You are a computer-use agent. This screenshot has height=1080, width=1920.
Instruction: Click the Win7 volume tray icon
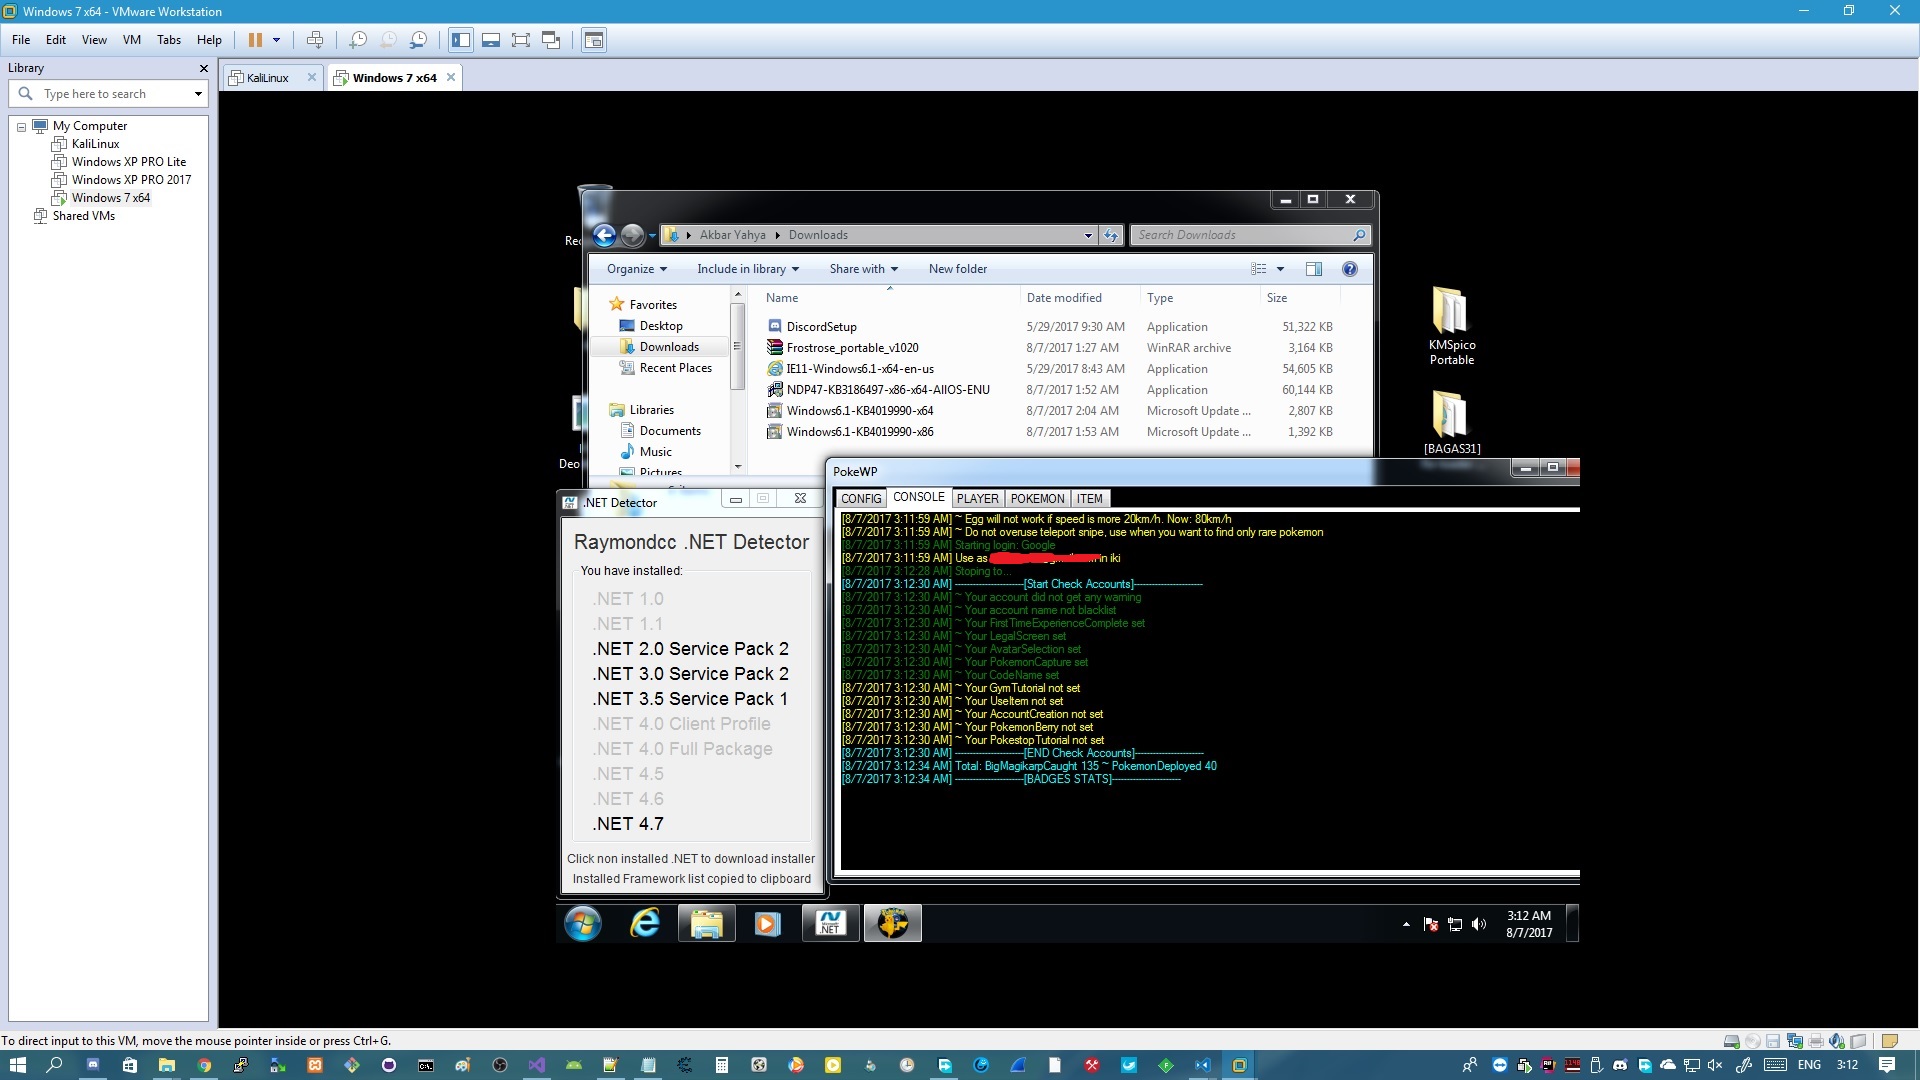click(1479, 925)
